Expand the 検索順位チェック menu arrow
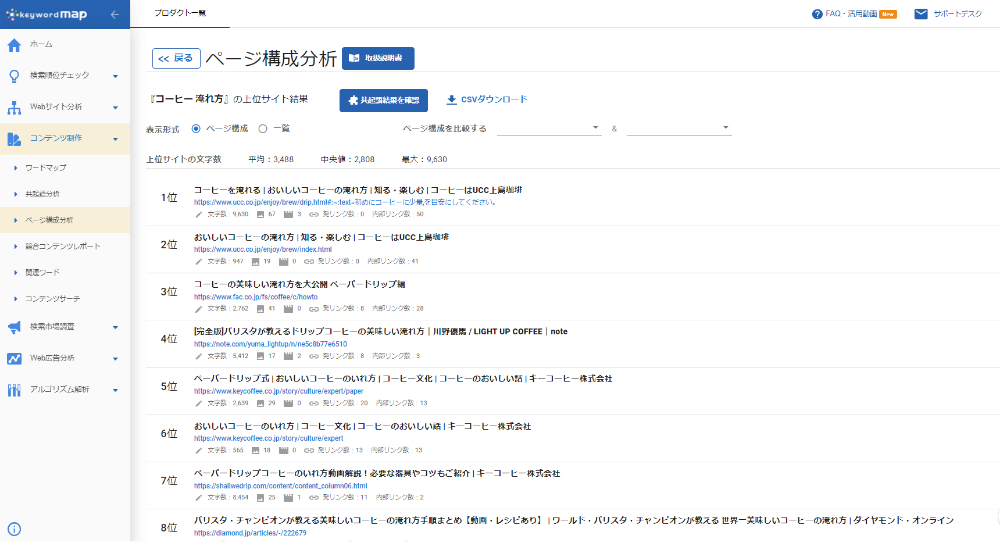The image size is (1000, 542). click(115, 77)
